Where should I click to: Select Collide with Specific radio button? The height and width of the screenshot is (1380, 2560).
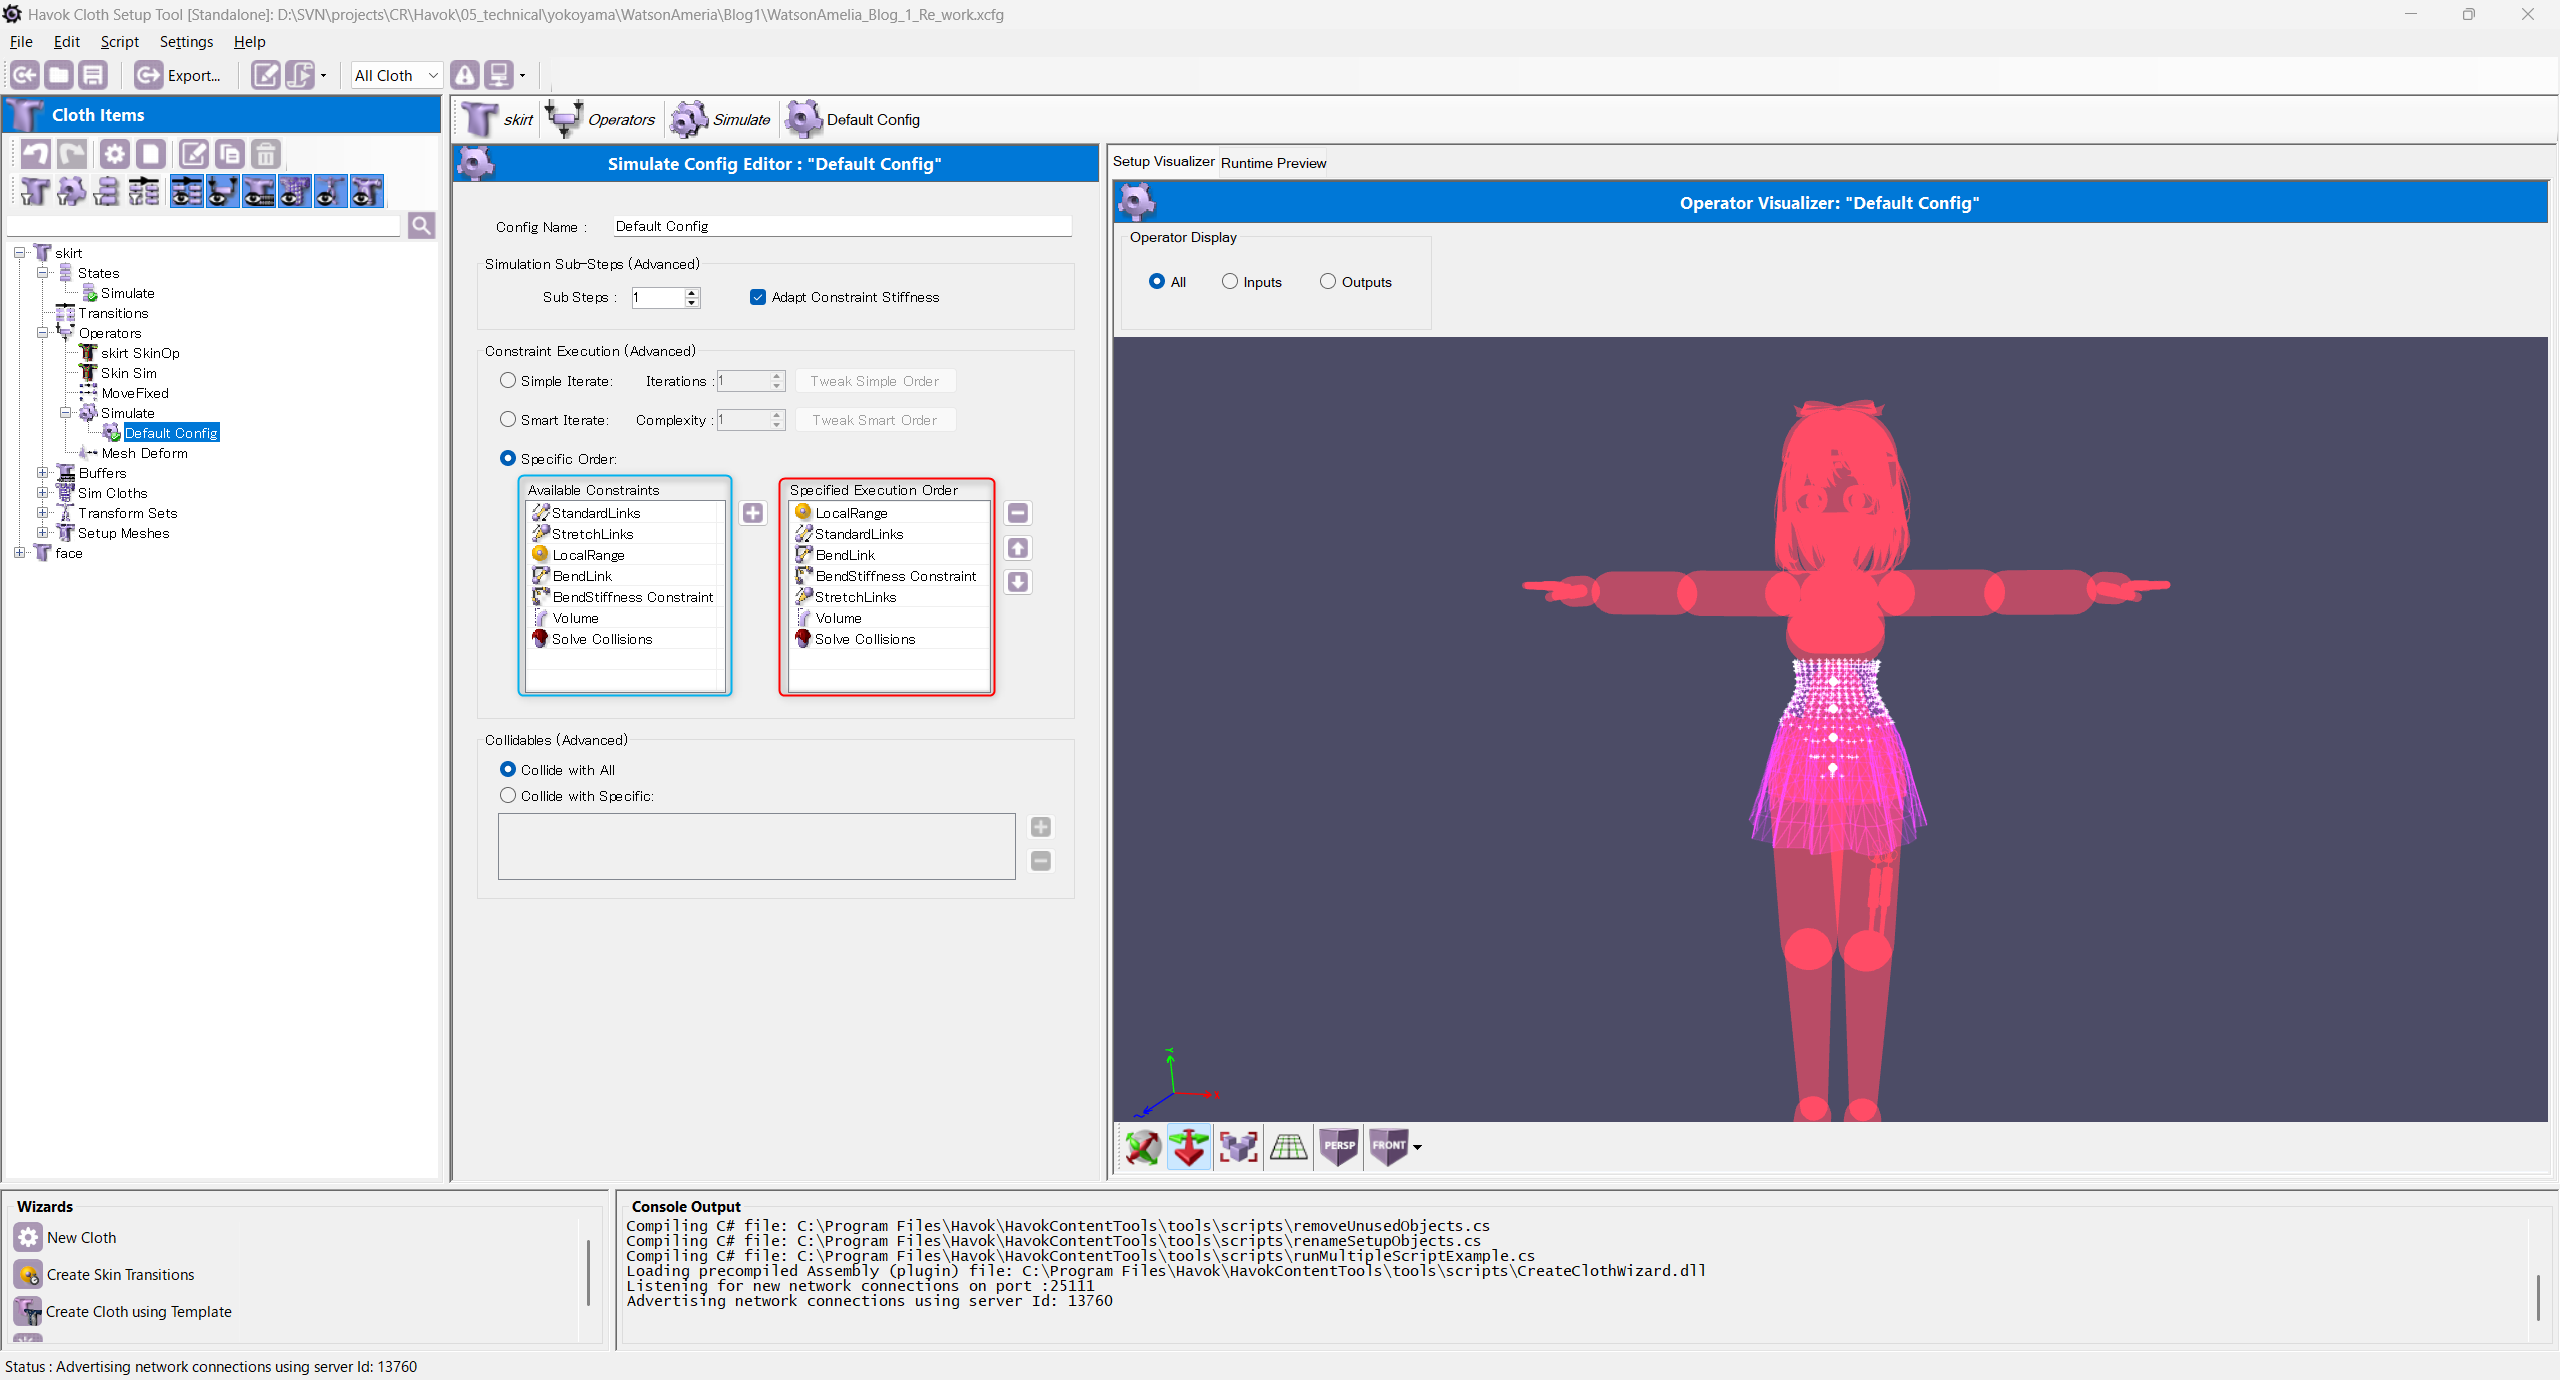click(x=508, y=795)
